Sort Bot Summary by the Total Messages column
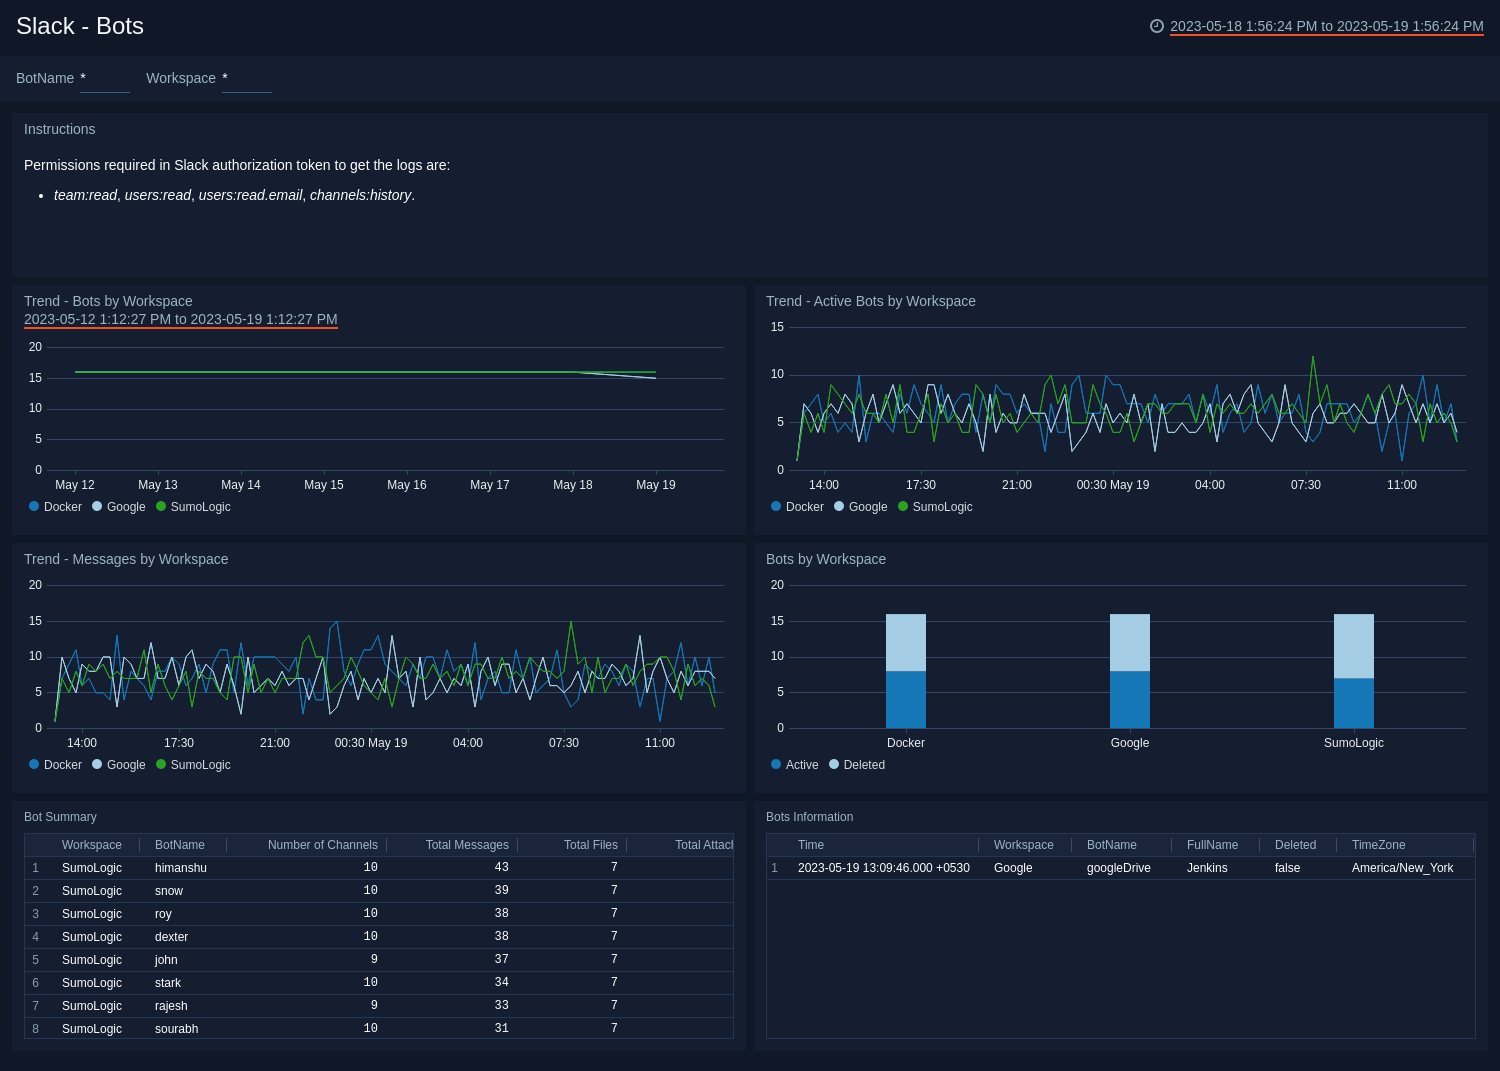Image resolution: width=1500 pixels, height=1071 pixels. coord(466,844)
